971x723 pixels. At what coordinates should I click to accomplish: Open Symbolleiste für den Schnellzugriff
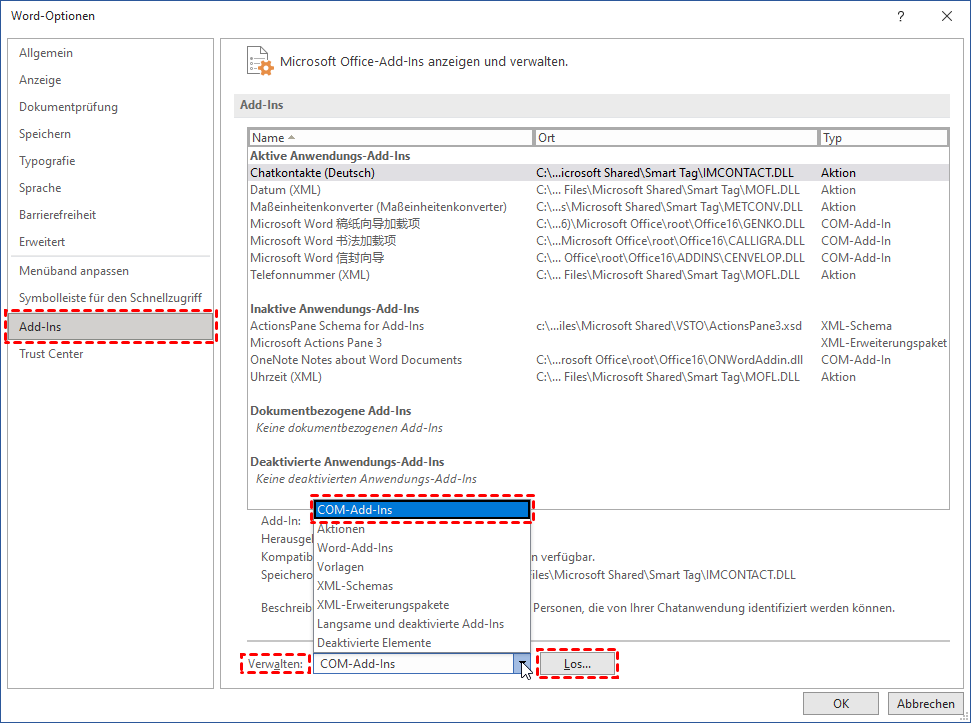tap(110, 298)
